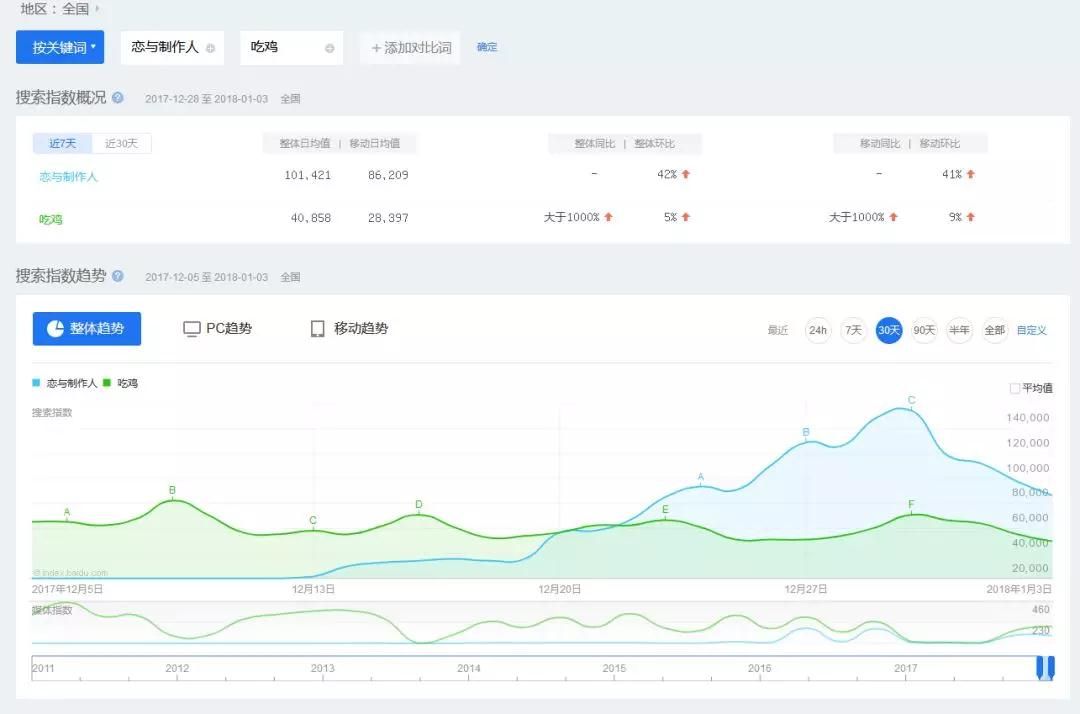Click the 移动同比 column header
Image resolution: width=1080 pixels, height=714 pixels.
pos(880,143)
